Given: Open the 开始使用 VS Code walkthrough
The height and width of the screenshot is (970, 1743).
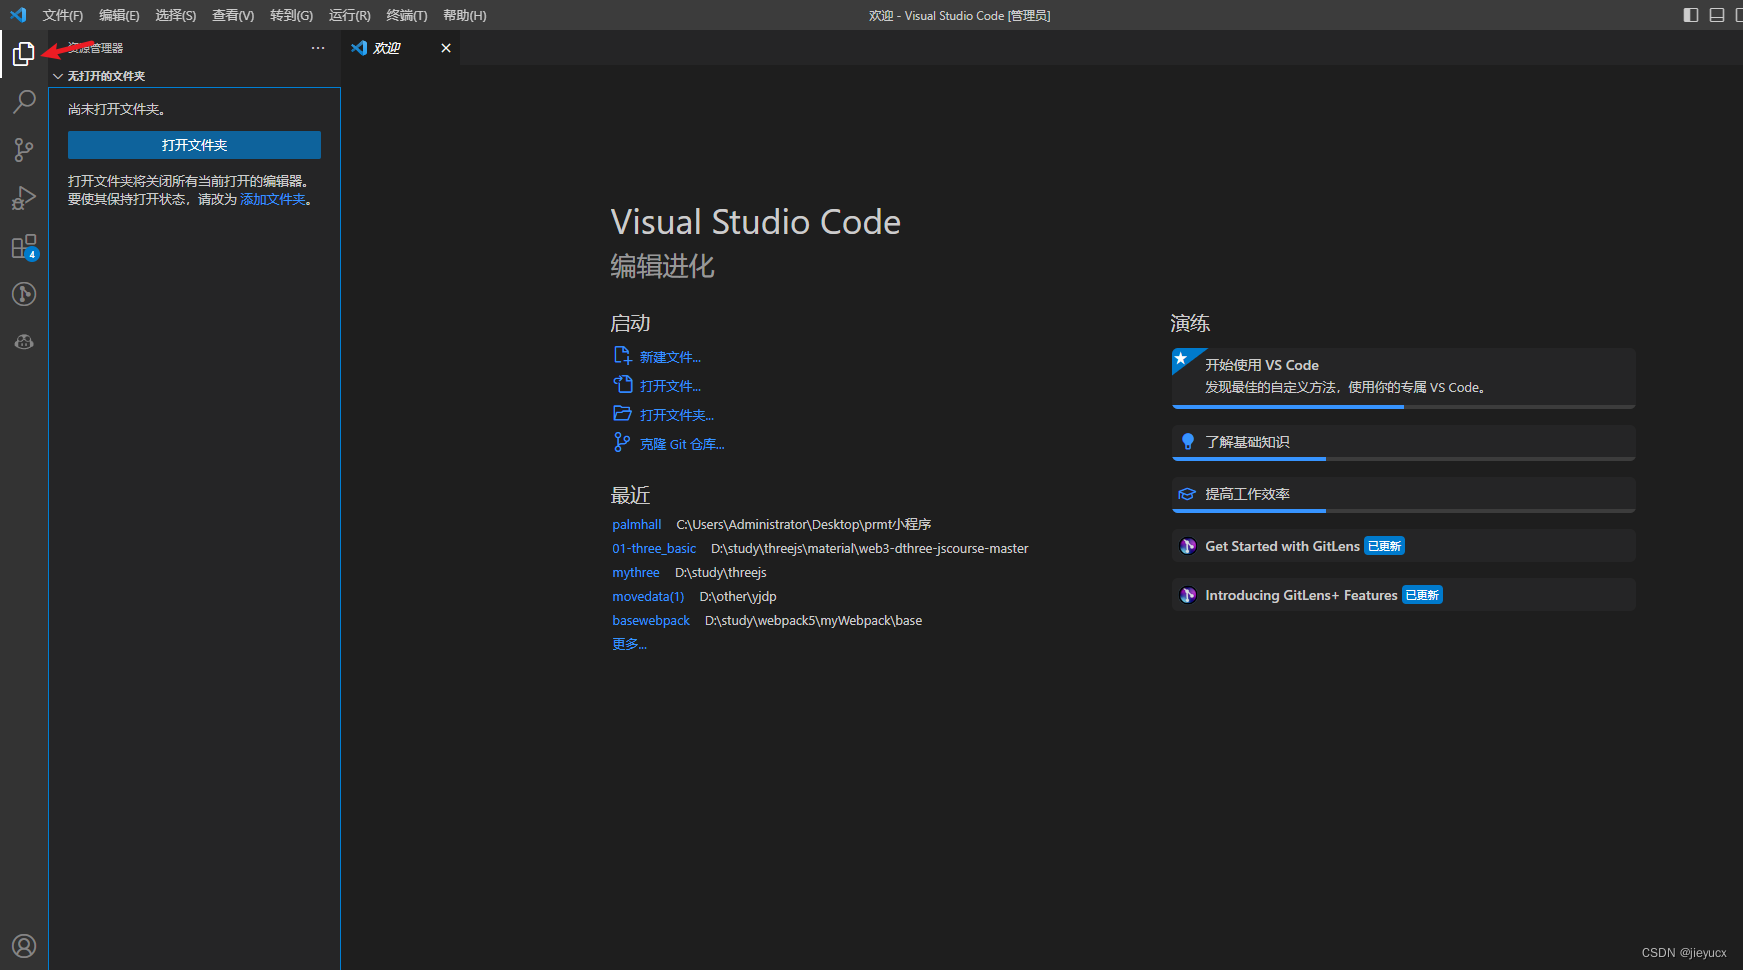Looking at the screenshot, I should point(1403,378).
